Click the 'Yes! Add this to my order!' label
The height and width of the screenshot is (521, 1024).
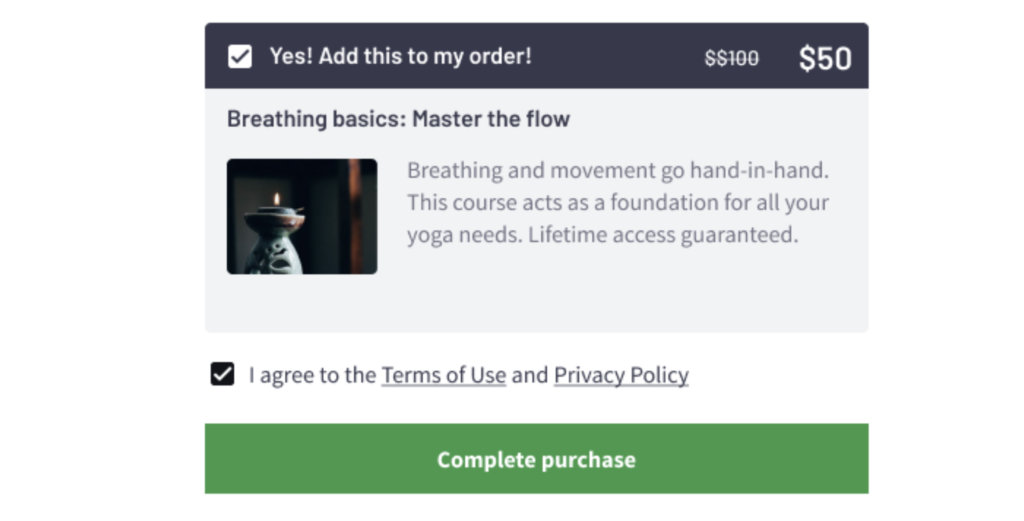(x=400, y=56)
